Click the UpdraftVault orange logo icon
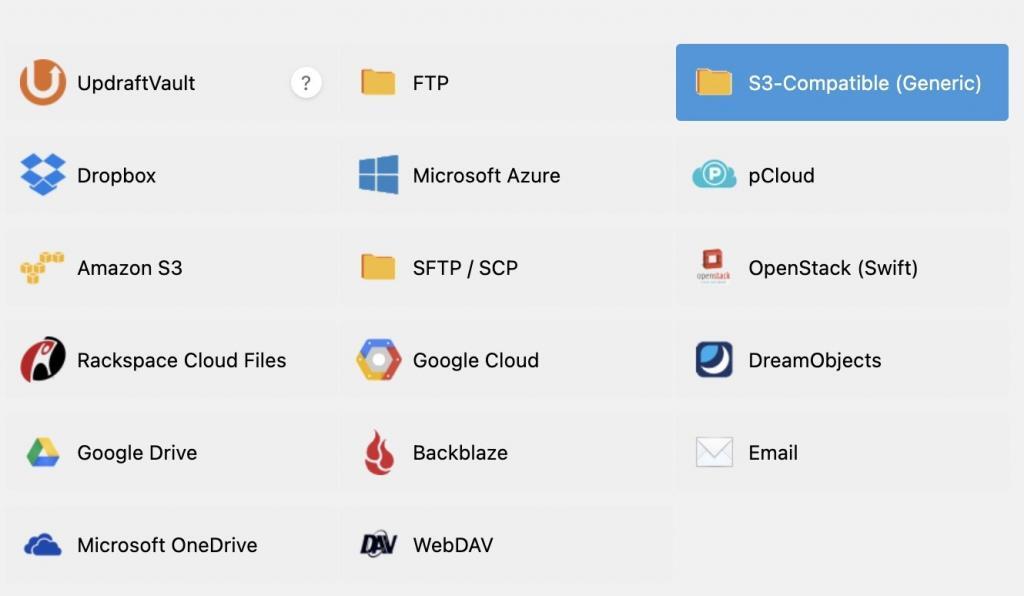The width and height of the screenshot is (1024, 596). pyautogui.click(x=42, y=82)
